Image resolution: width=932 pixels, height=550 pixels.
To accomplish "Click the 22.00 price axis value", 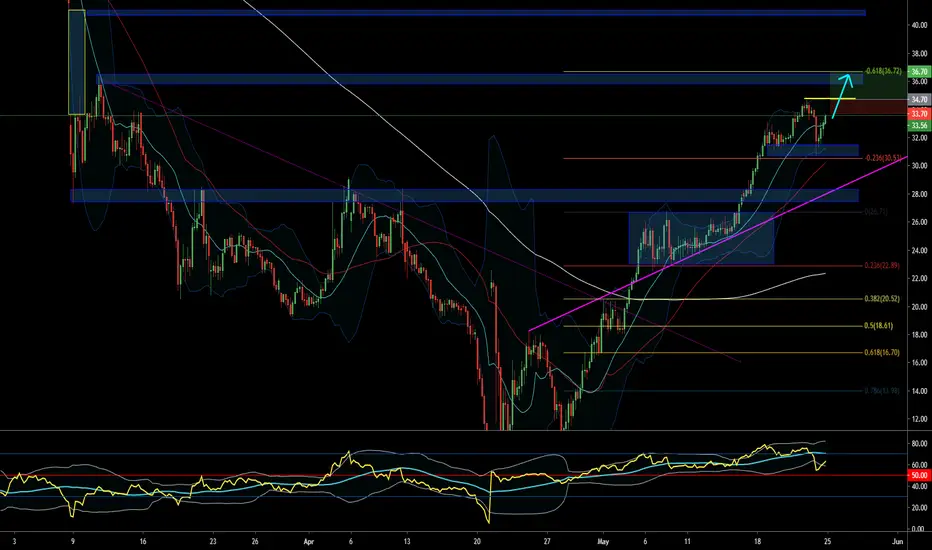I will [x=919, y=278].
